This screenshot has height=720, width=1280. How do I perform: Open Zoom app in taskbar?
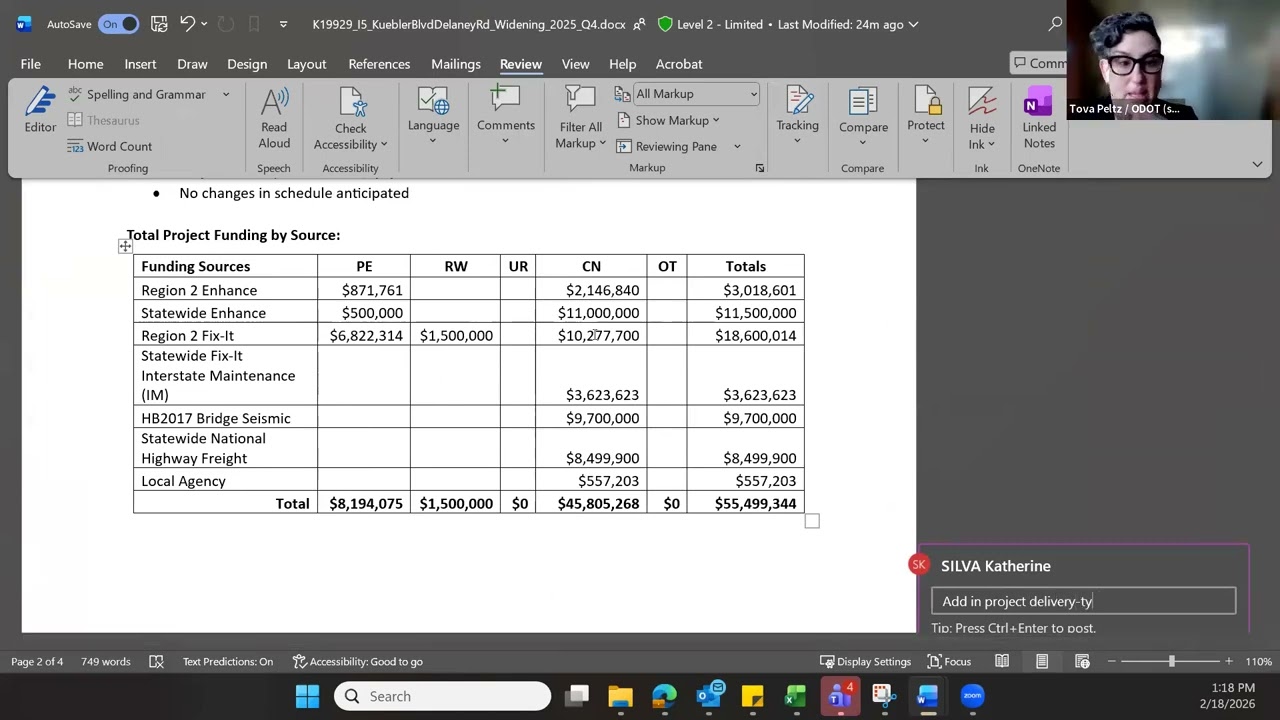point(972,696)
